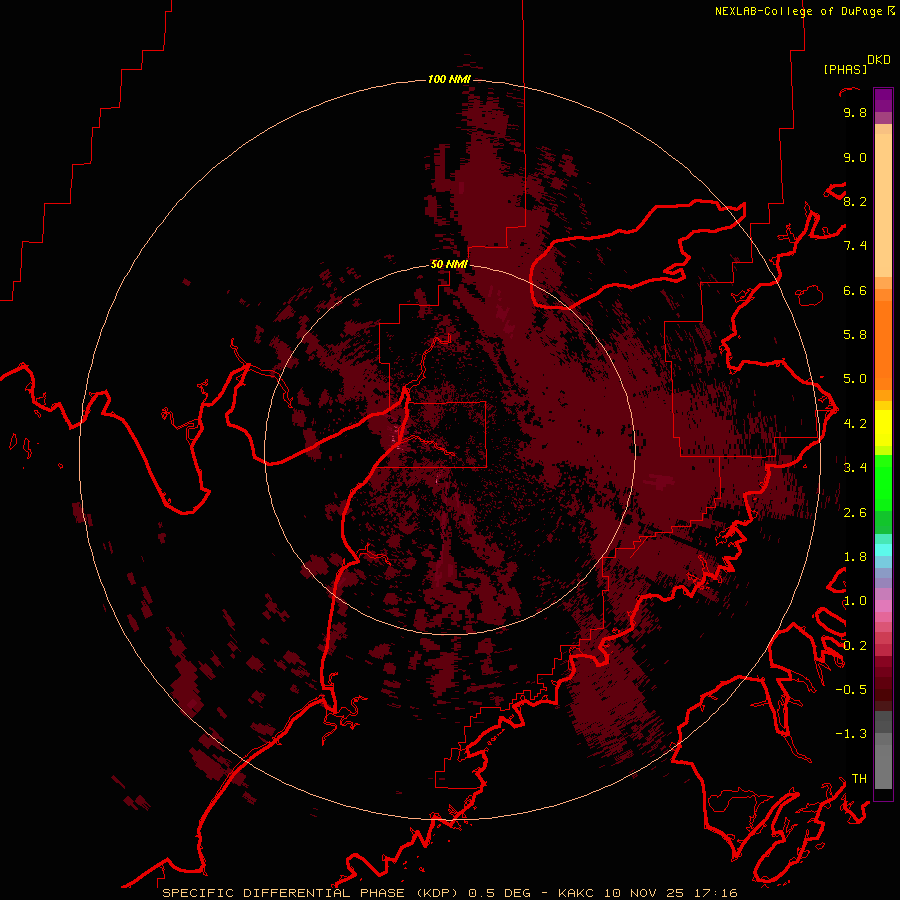Viewport: 900px width, 900px height.
Task: Click the TH threshold label
Action: (x=859, y=779)
